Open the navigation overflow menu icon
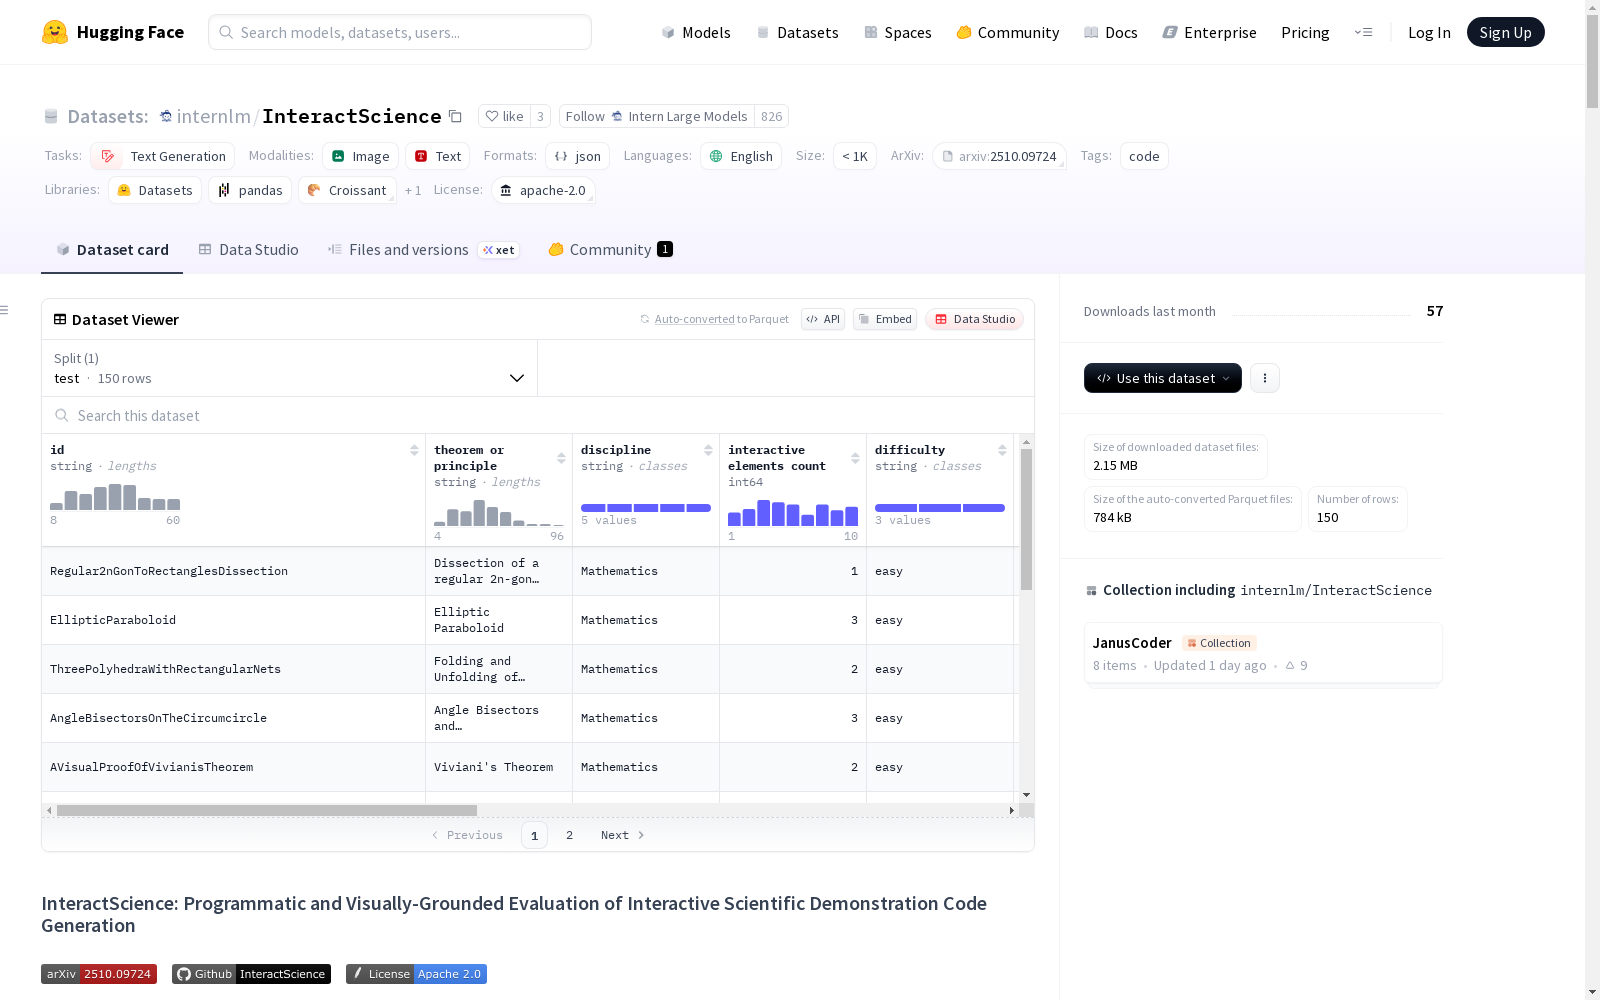1600x1000 pixels. [1363, 32]
